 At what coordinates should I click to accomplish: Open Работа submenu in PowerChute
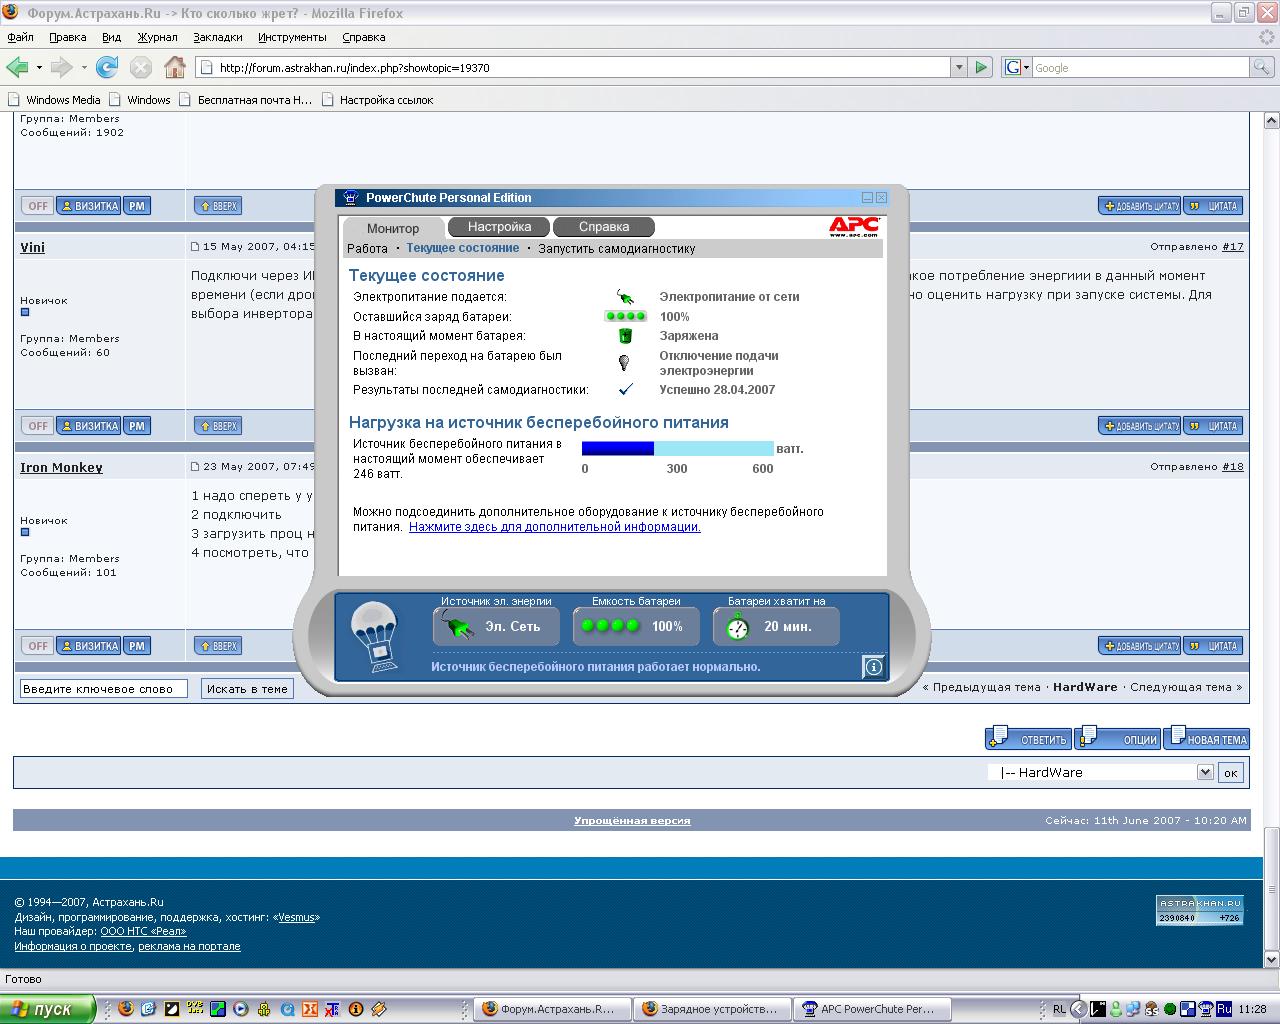[367, 248]
